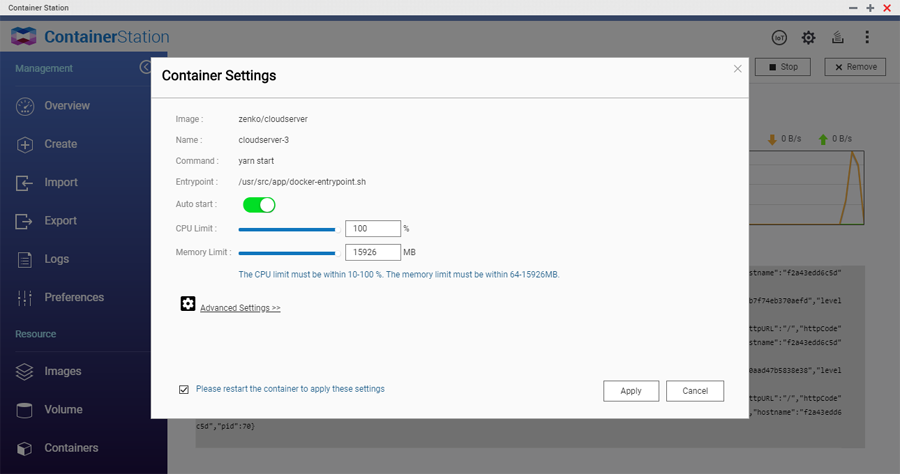Minimize the Container Station window
The width and height of the screenshot is (900, 474).
point(853,8)
